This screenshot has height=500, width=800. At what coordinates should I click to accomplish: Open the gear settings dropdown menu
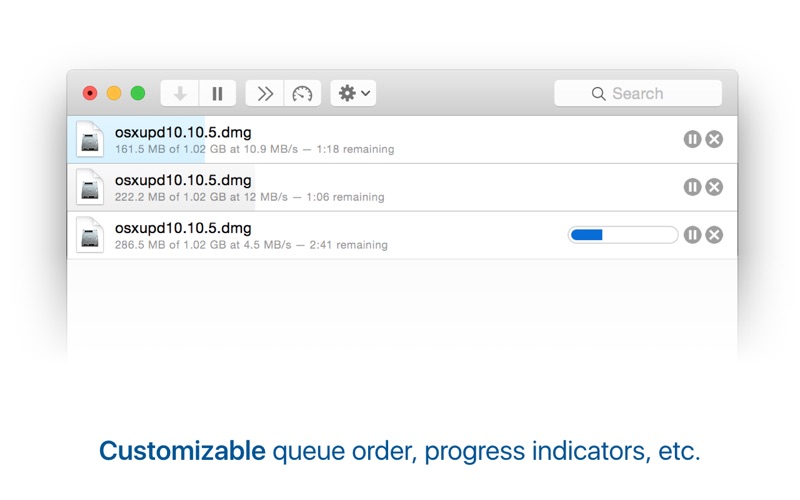[353, 93]
